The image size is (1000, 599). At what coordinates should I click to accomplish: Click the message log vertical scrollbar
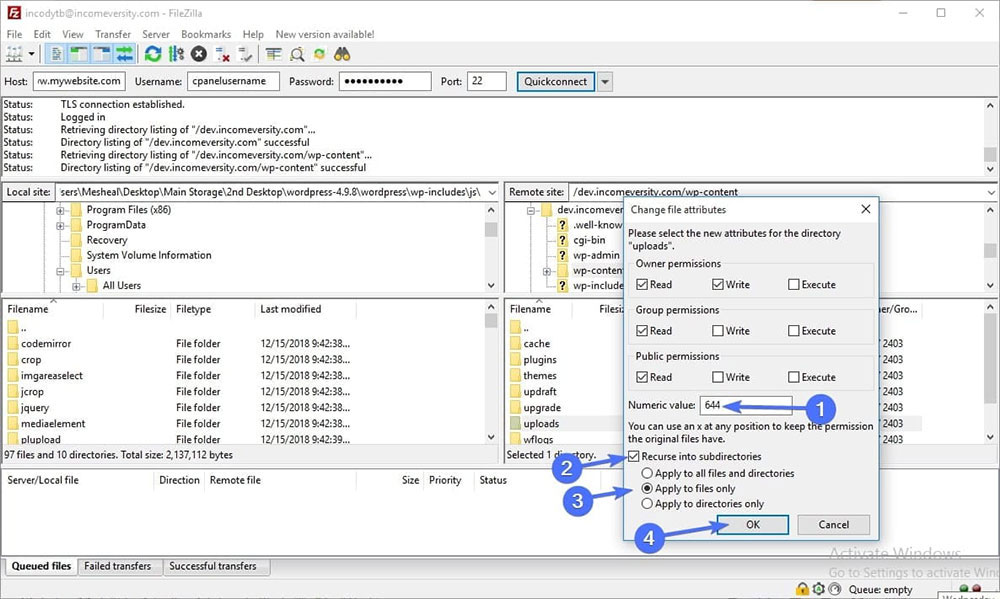coord(990,137)
